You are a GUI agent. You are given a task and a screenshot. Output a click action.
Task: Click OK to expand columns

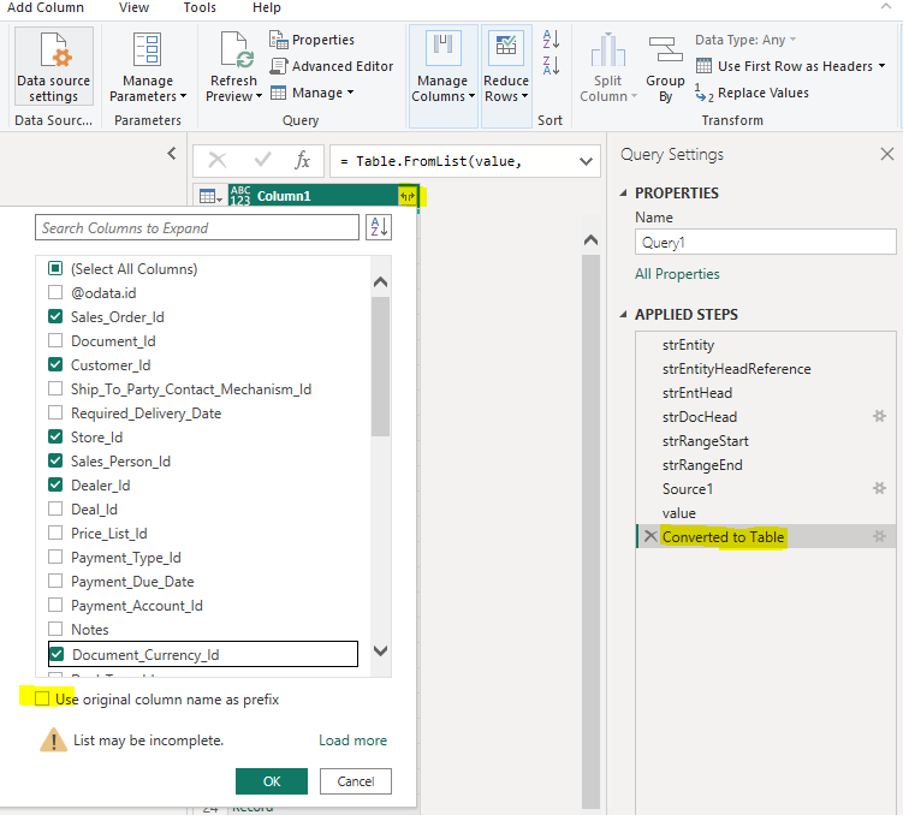click(271, 781)
